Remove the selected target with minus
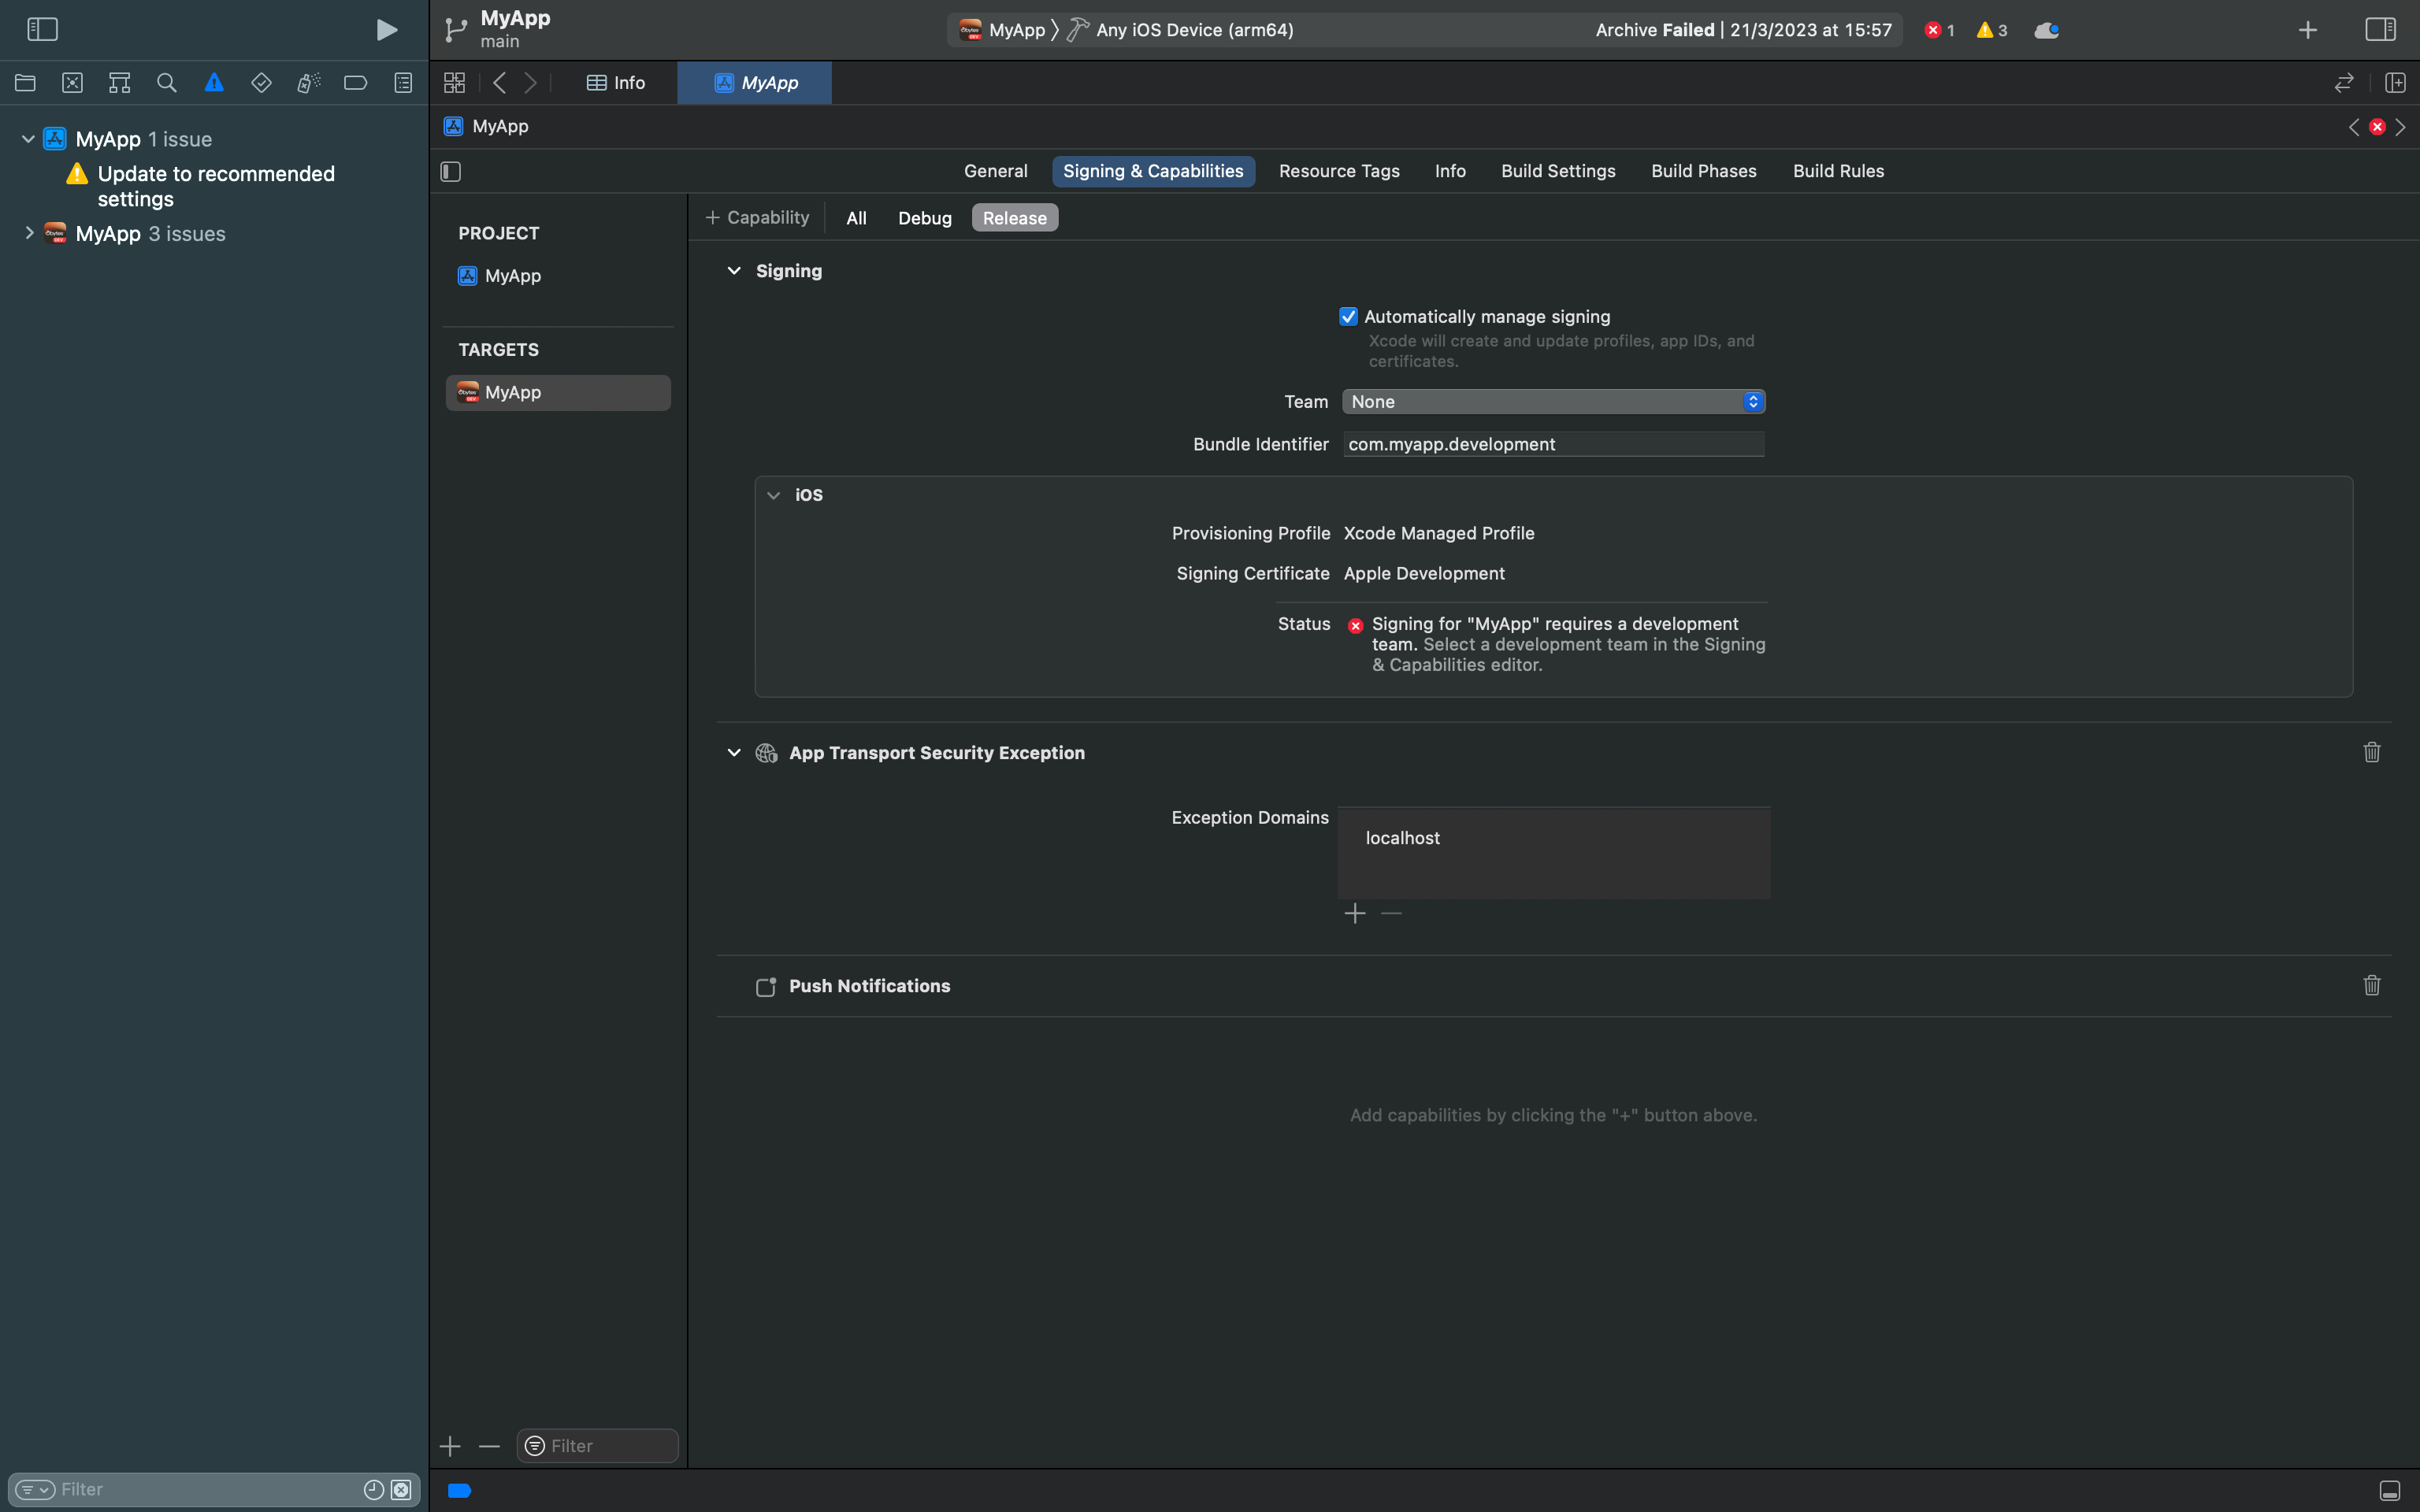Image resolution: width=2420 pixels, height=1512 pixels. click(x=489, y=1446)
